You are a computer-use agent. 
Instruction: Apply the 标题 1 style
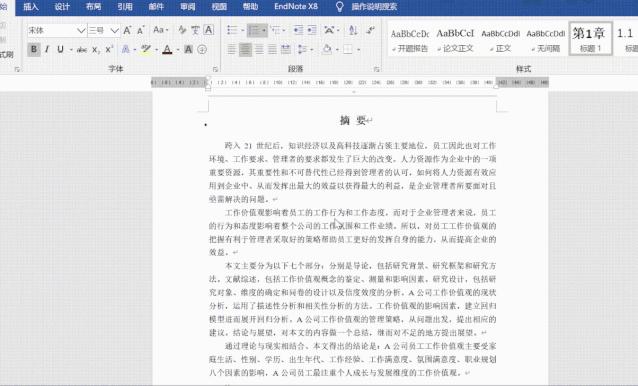click(x=590, y=39)
